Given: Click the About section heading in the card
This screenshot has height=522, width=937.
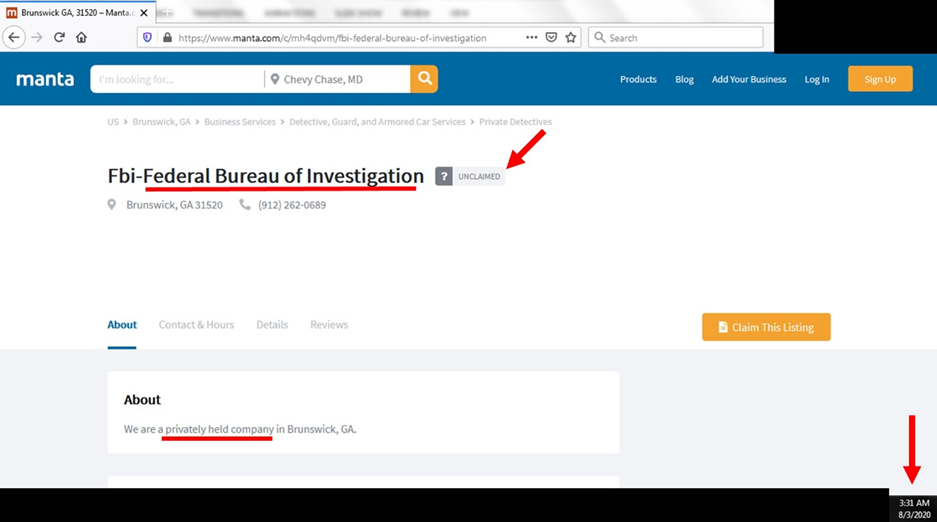Looking at the screenshot, I should 142,400.
